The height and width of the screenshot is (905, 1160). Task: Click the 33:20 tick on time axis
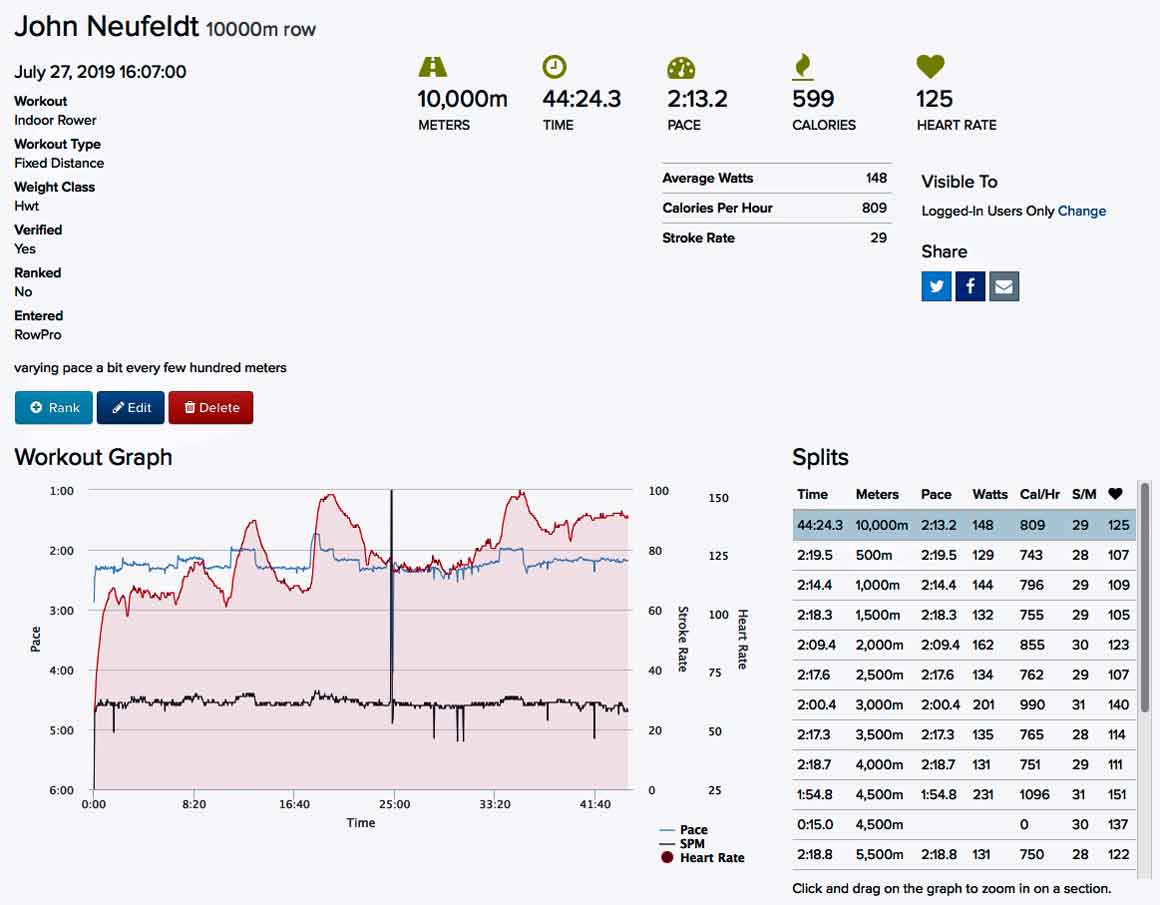click(x=495, y=804)
